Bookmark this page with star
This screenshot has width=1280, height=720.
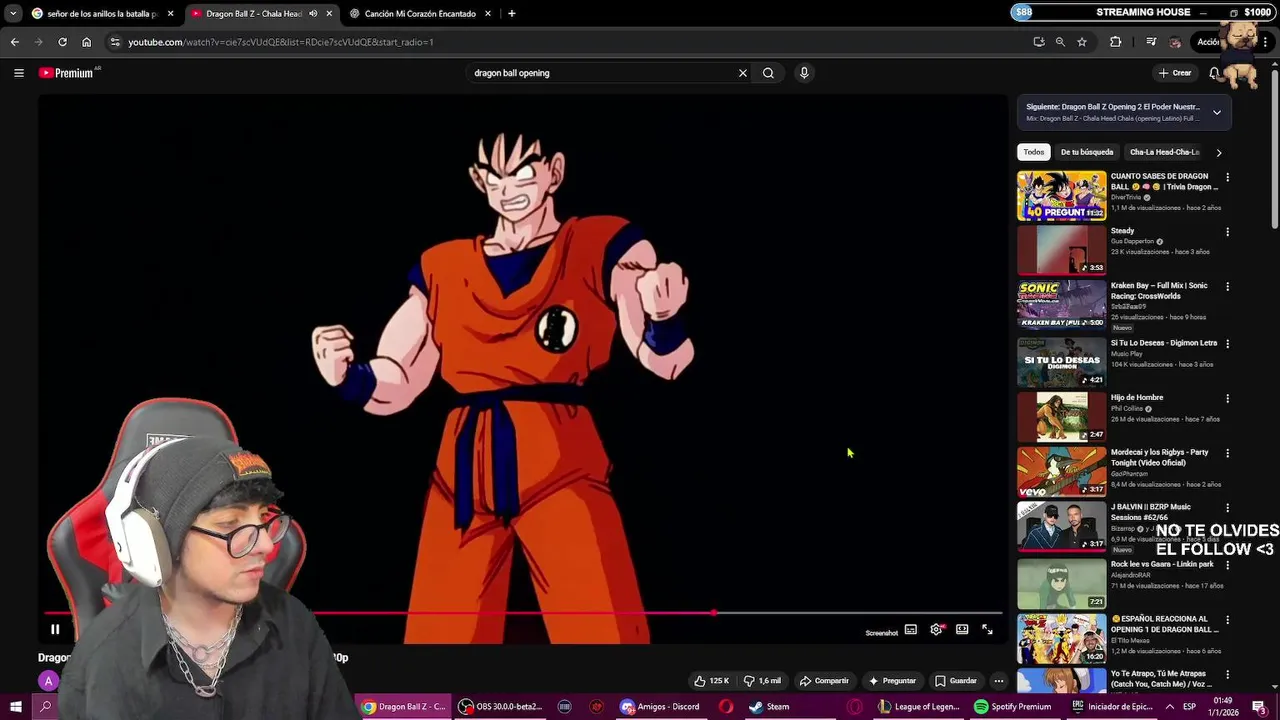(1082, 42)
